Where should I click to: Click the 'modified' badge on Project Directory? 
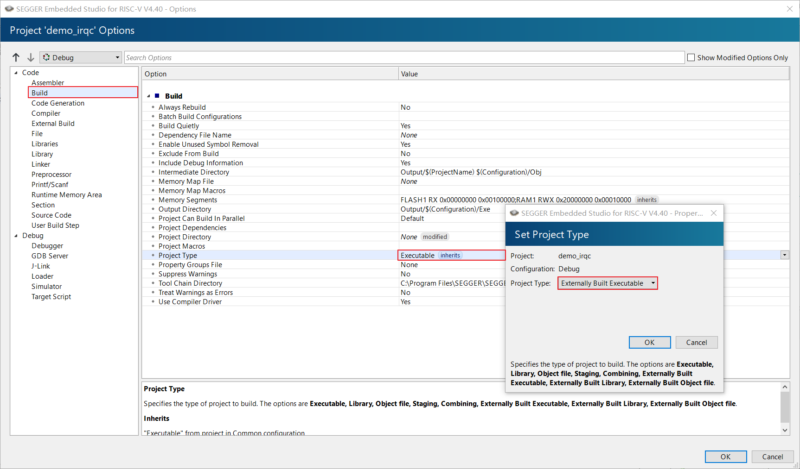[x=435, y=237]
